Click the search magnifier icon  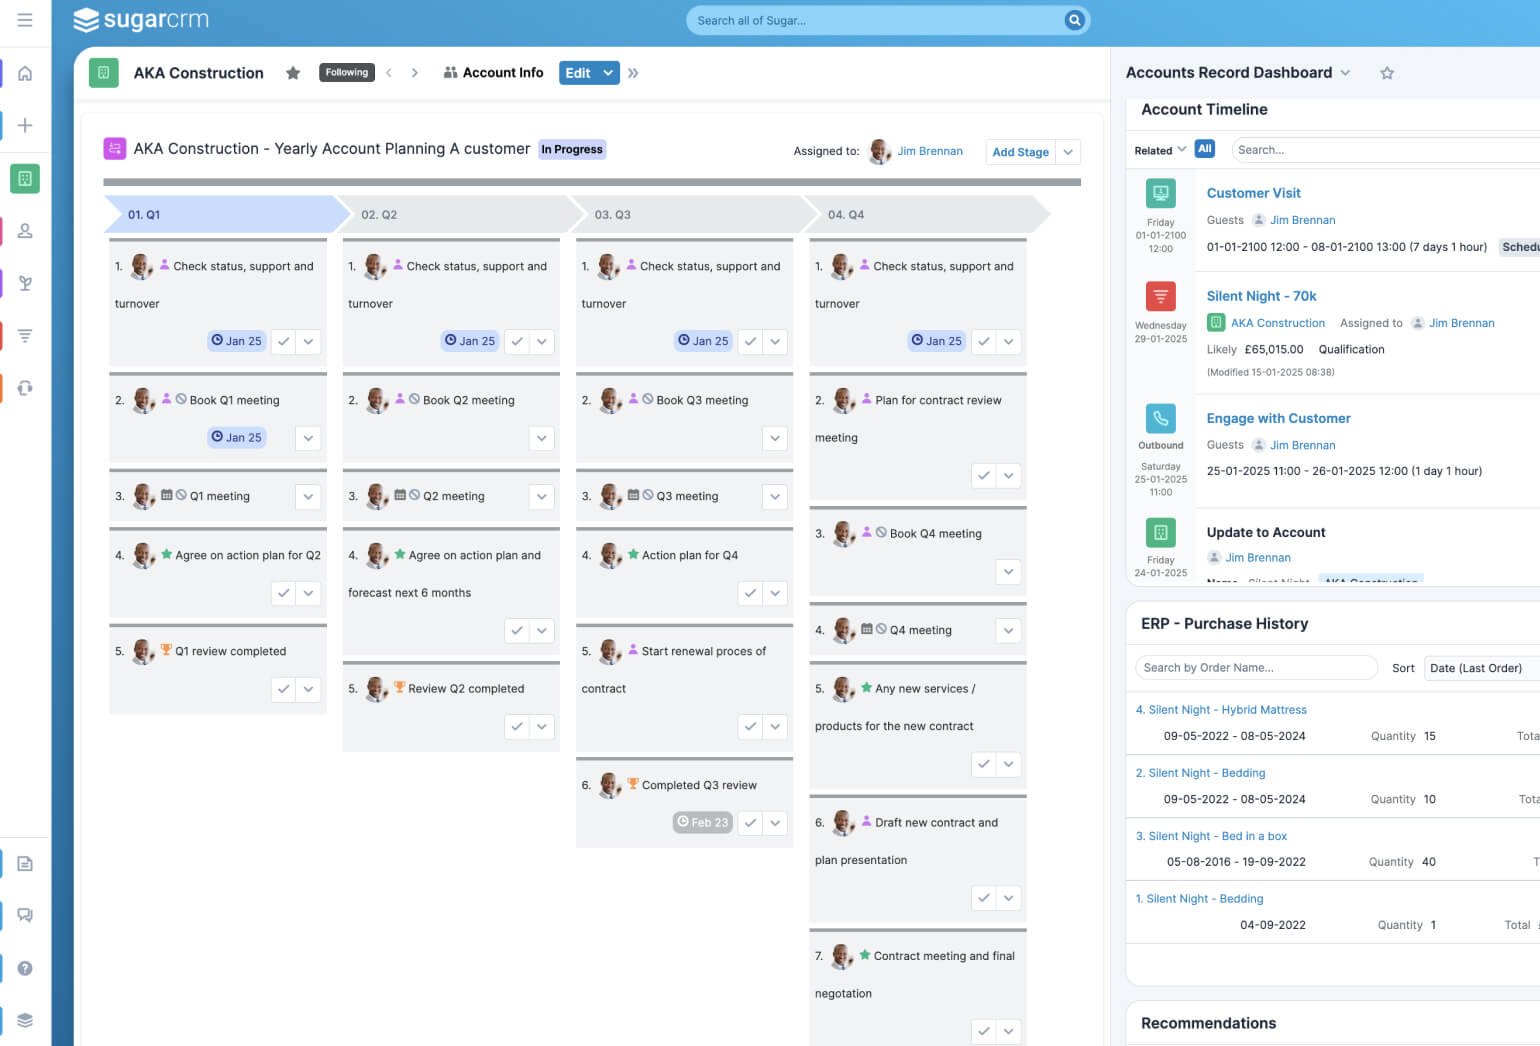(1074, 20)
